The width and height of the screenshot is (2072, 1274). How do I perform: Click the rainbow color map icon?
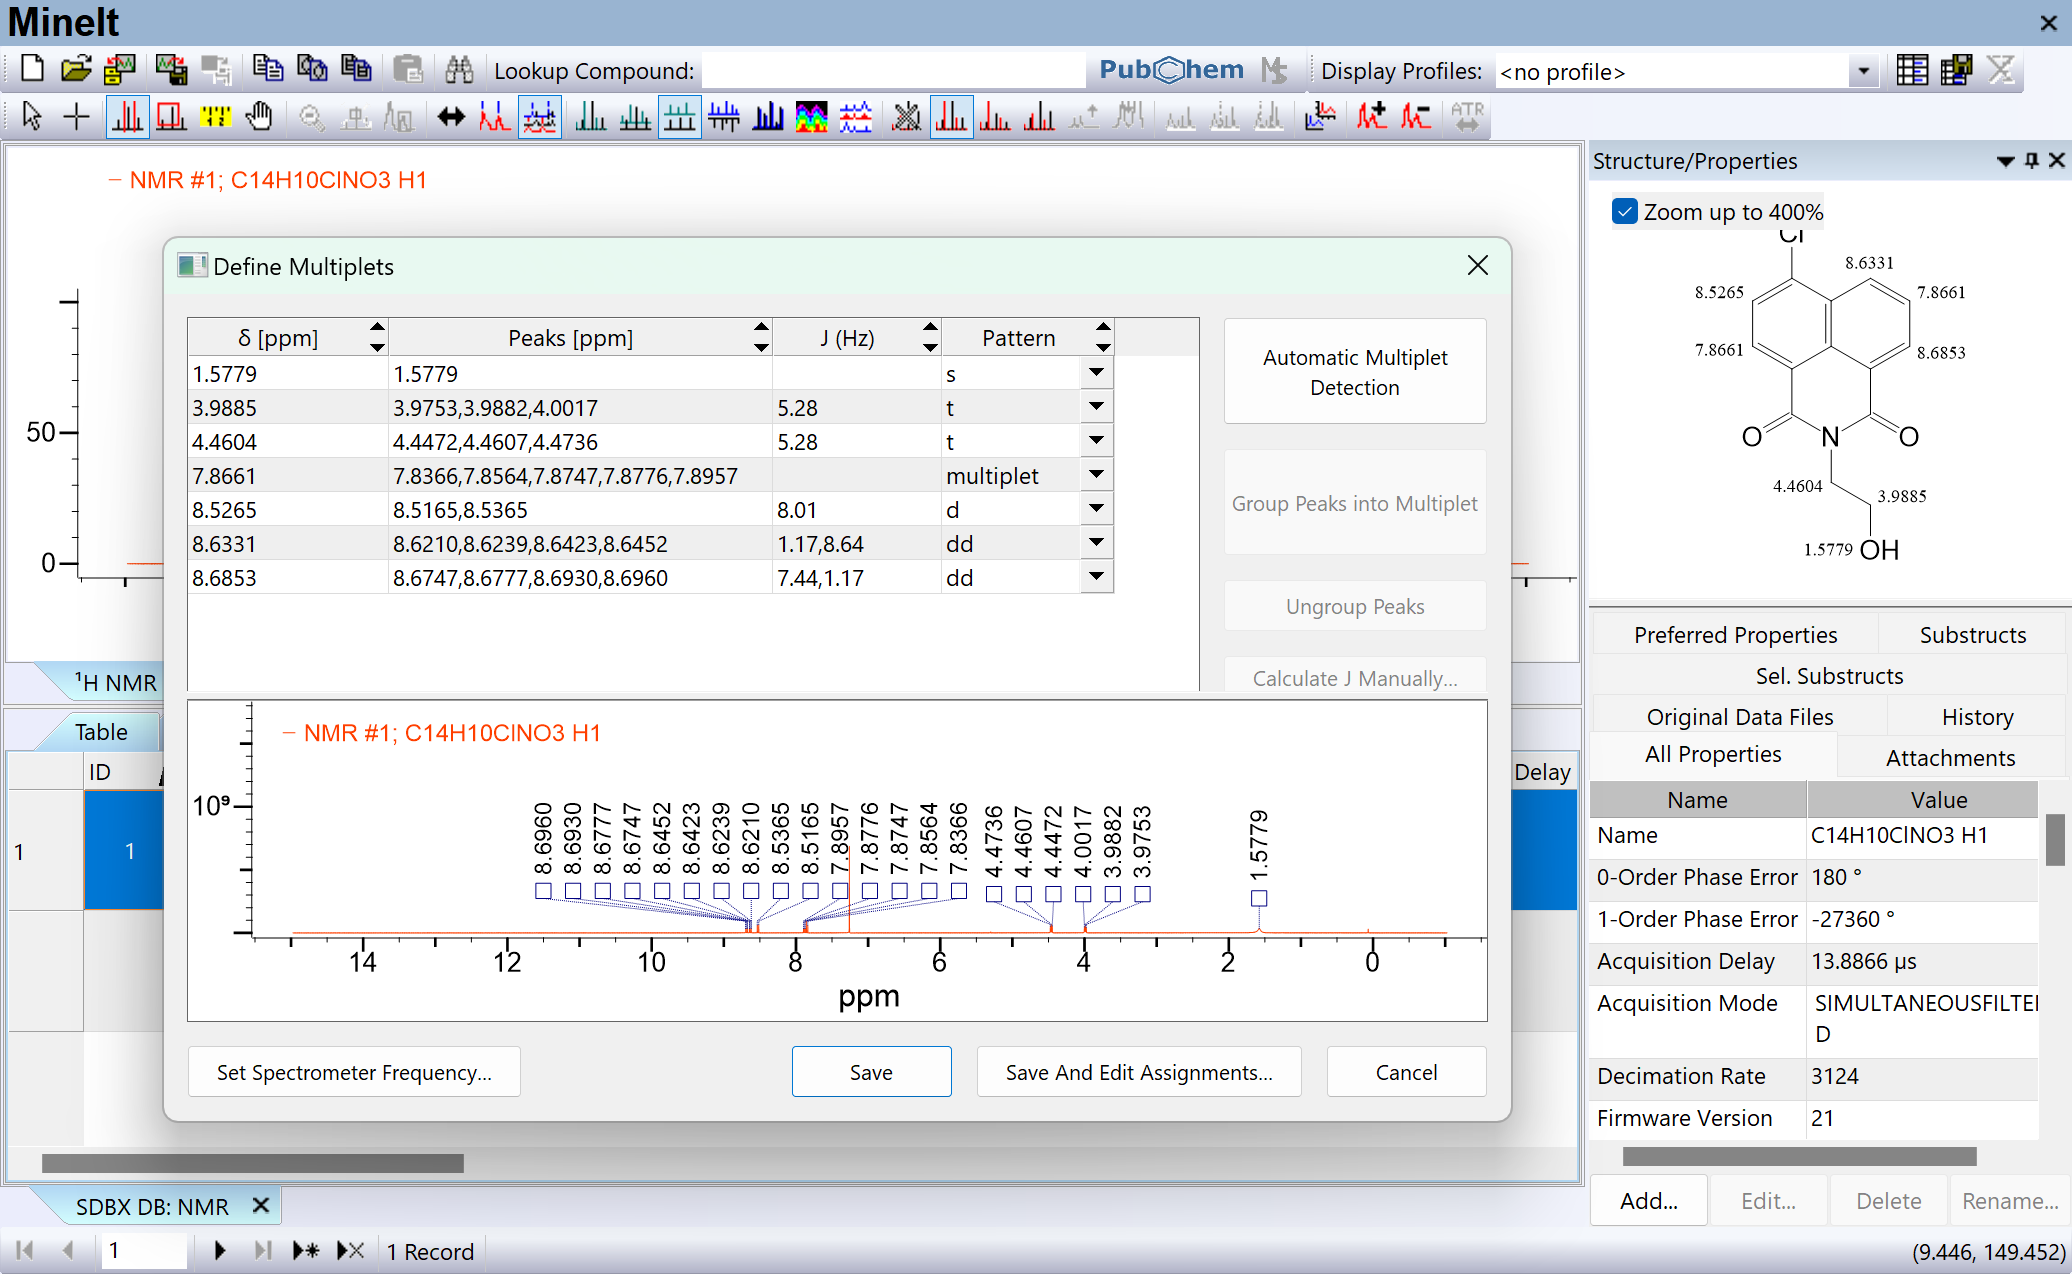point(811,117)
